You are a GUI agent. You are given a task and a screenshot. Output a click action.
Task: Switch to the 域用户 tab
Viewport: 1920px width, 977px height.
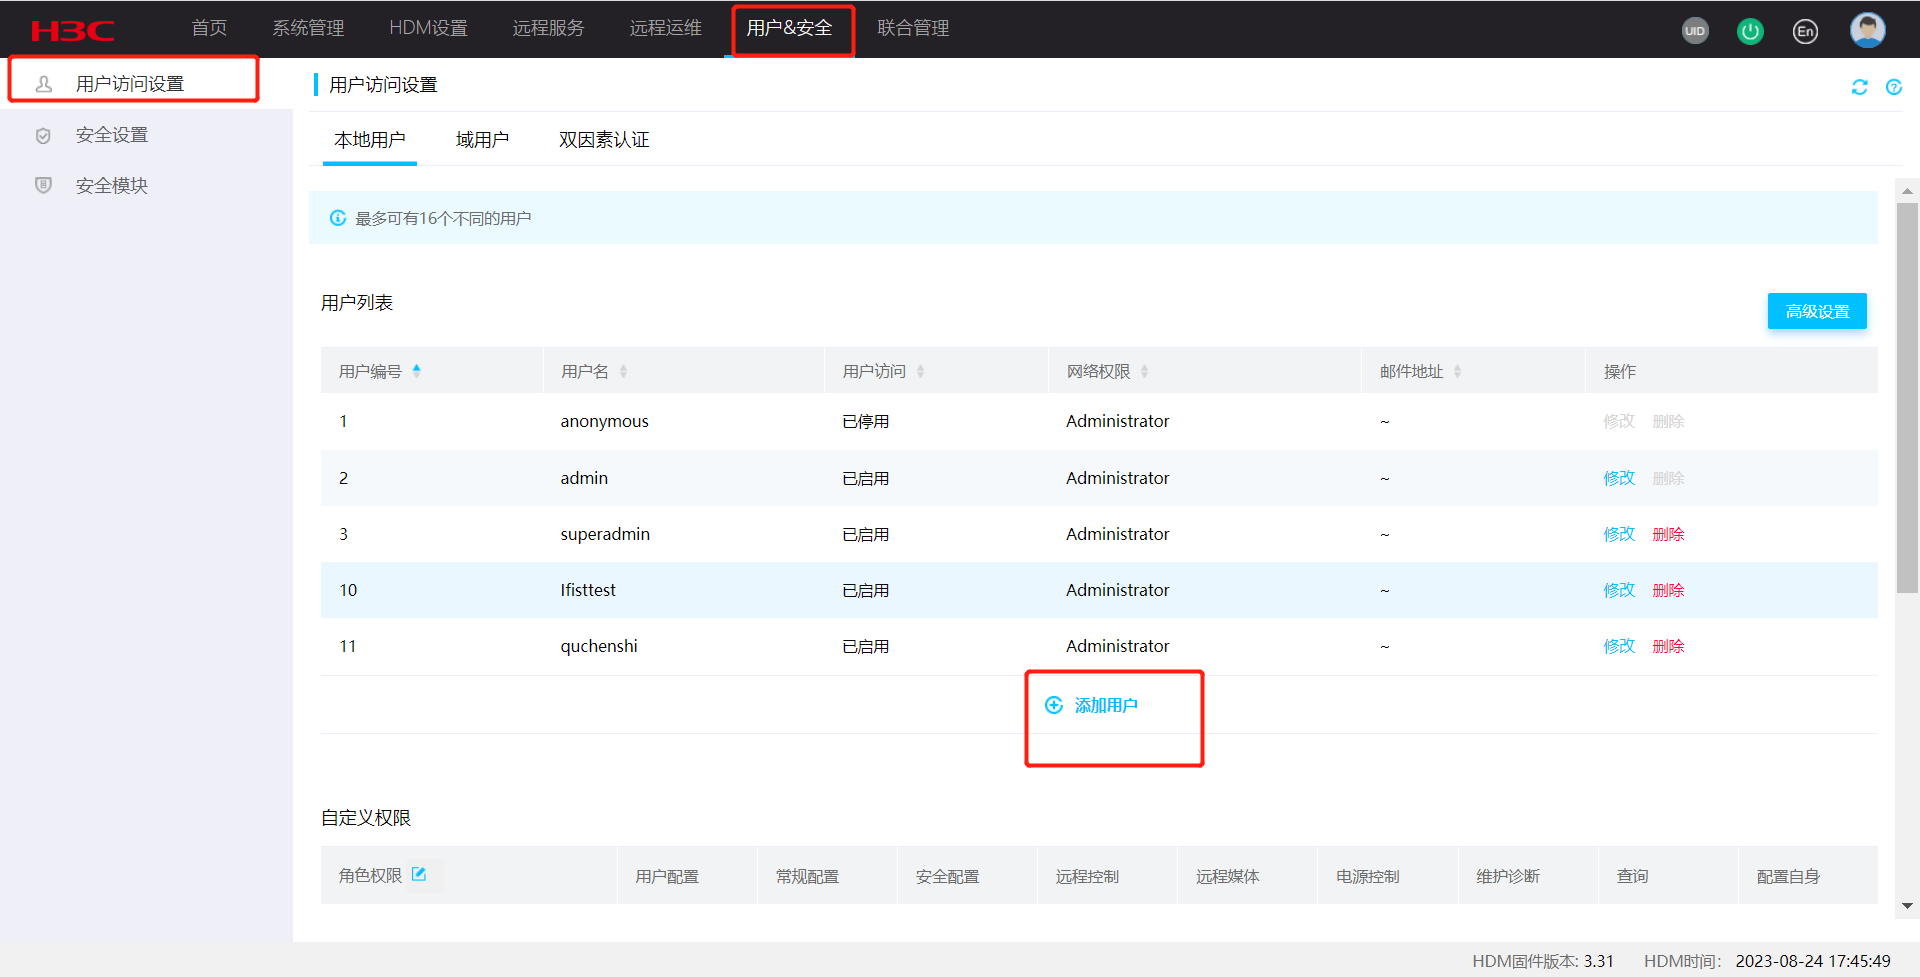click(x=482, y=140)
